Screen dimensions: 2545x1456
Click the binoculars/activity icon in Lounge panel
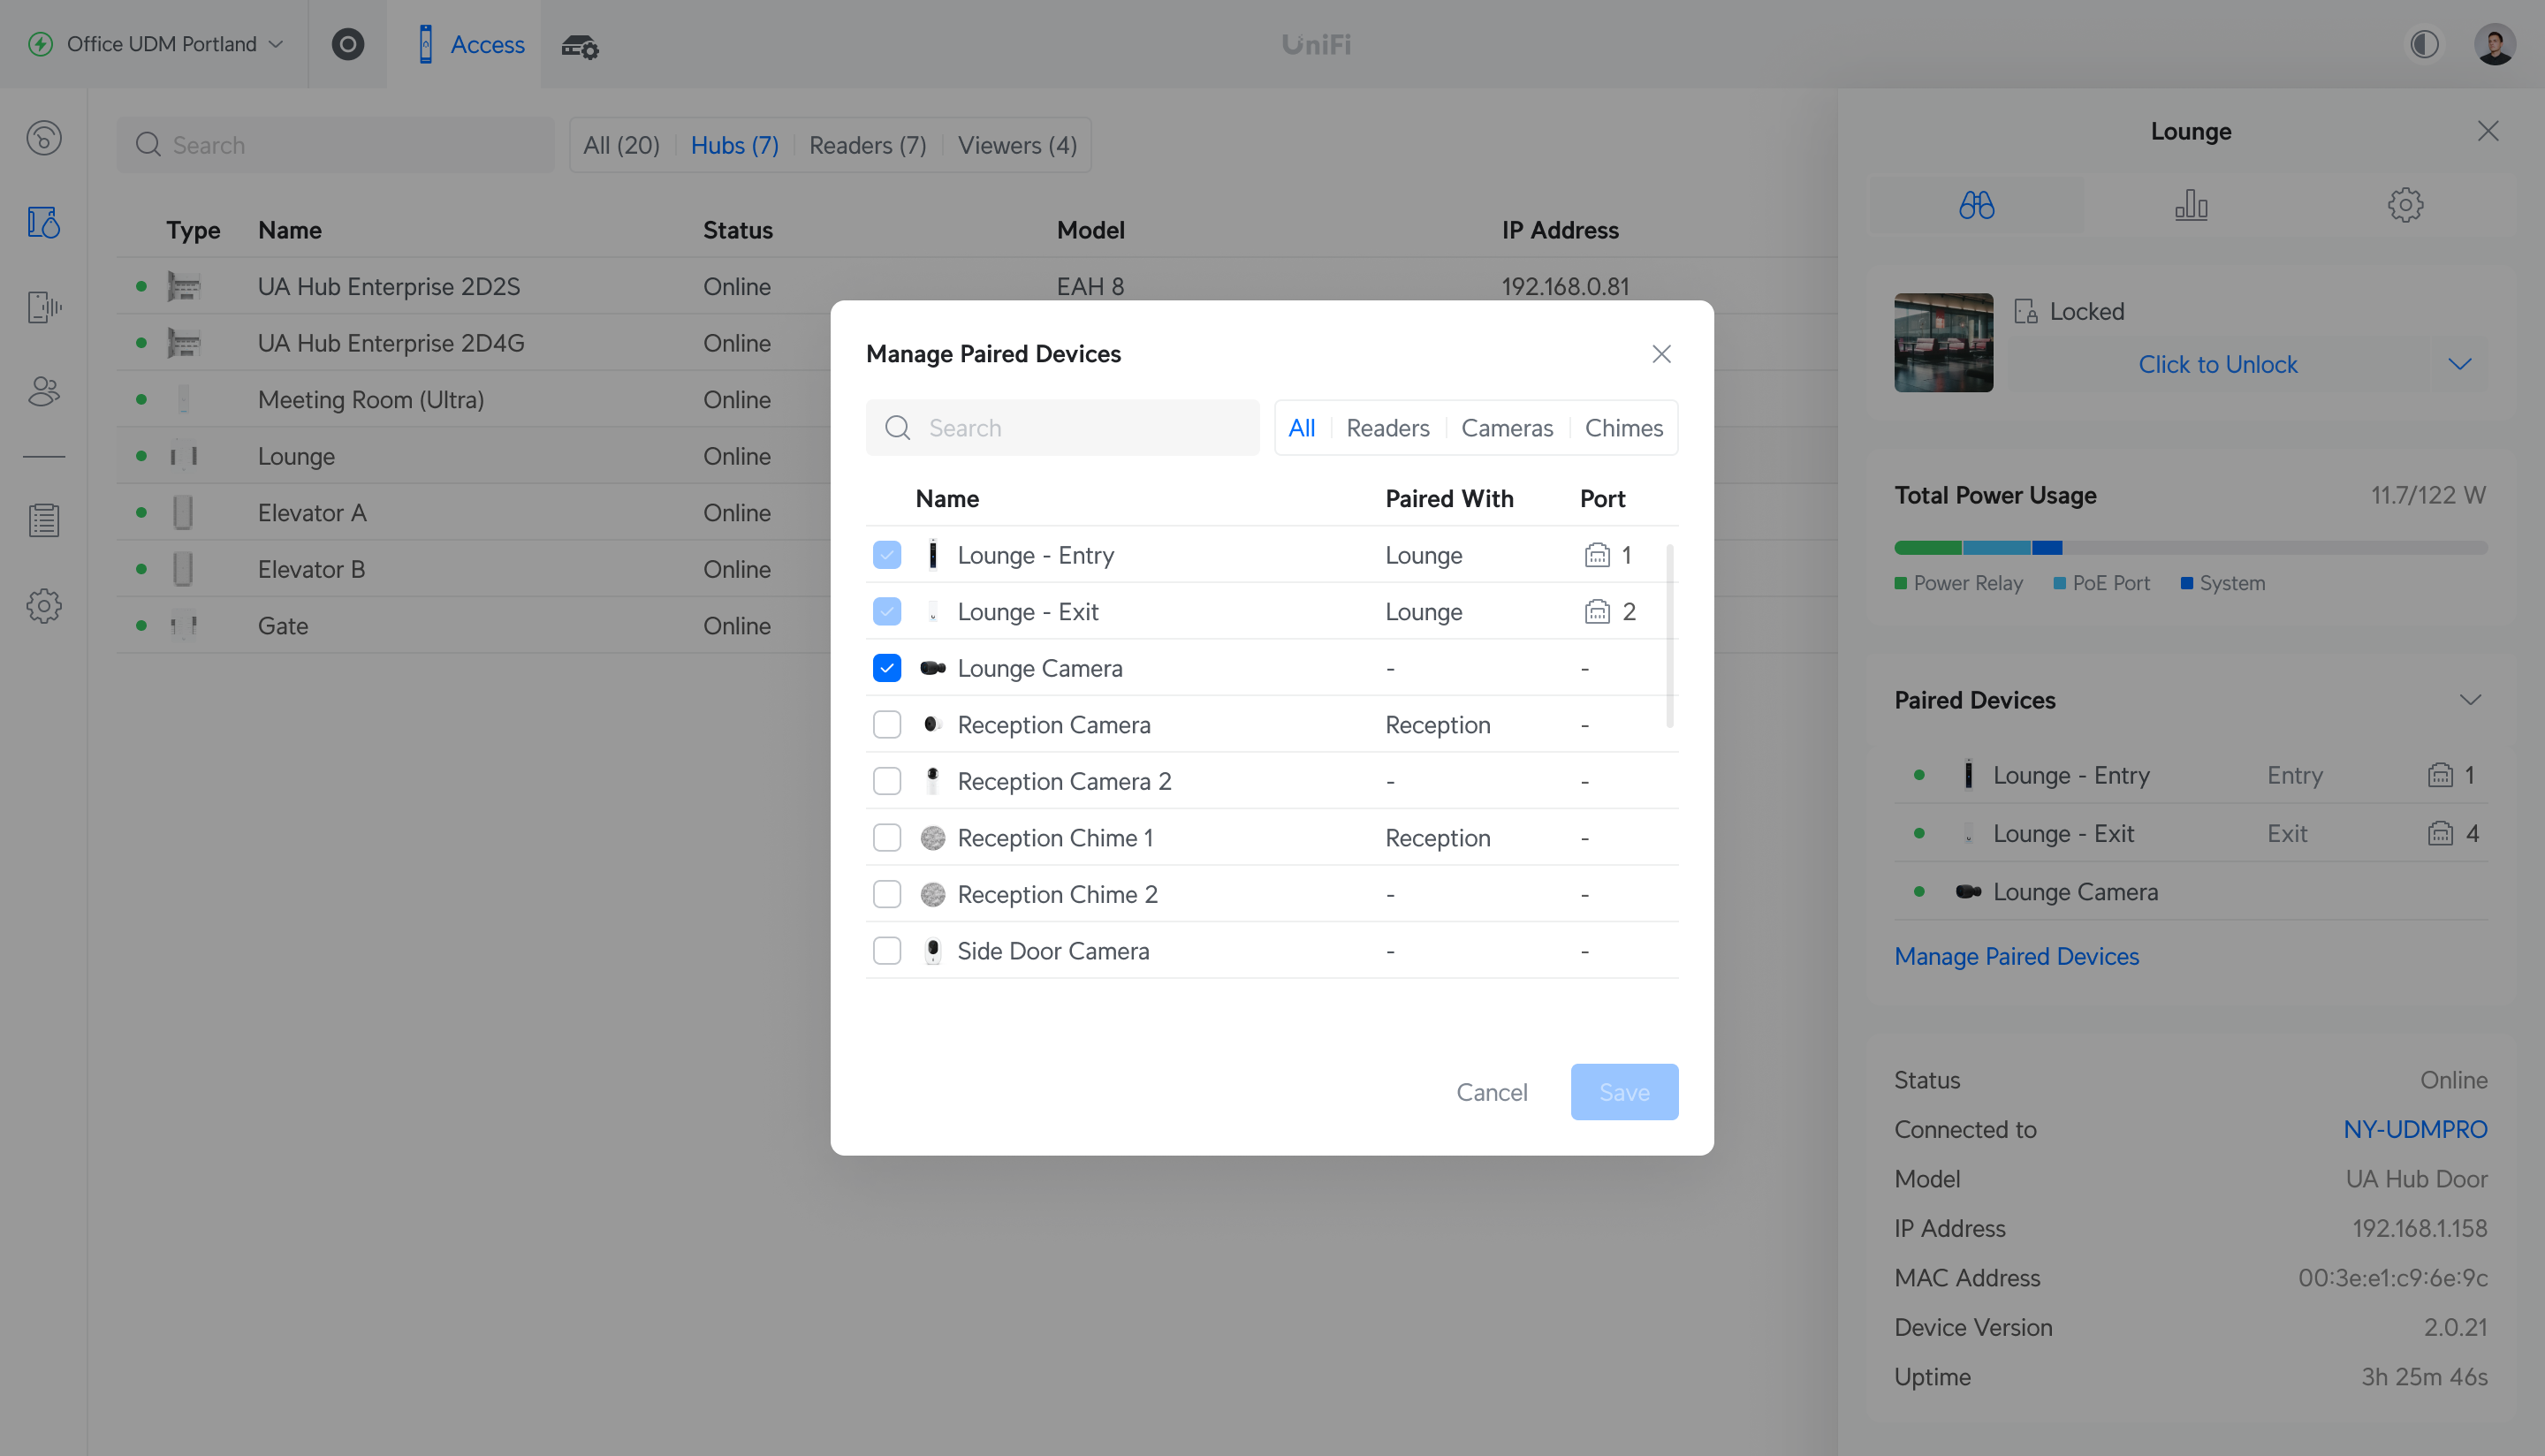pos(1977,204)
